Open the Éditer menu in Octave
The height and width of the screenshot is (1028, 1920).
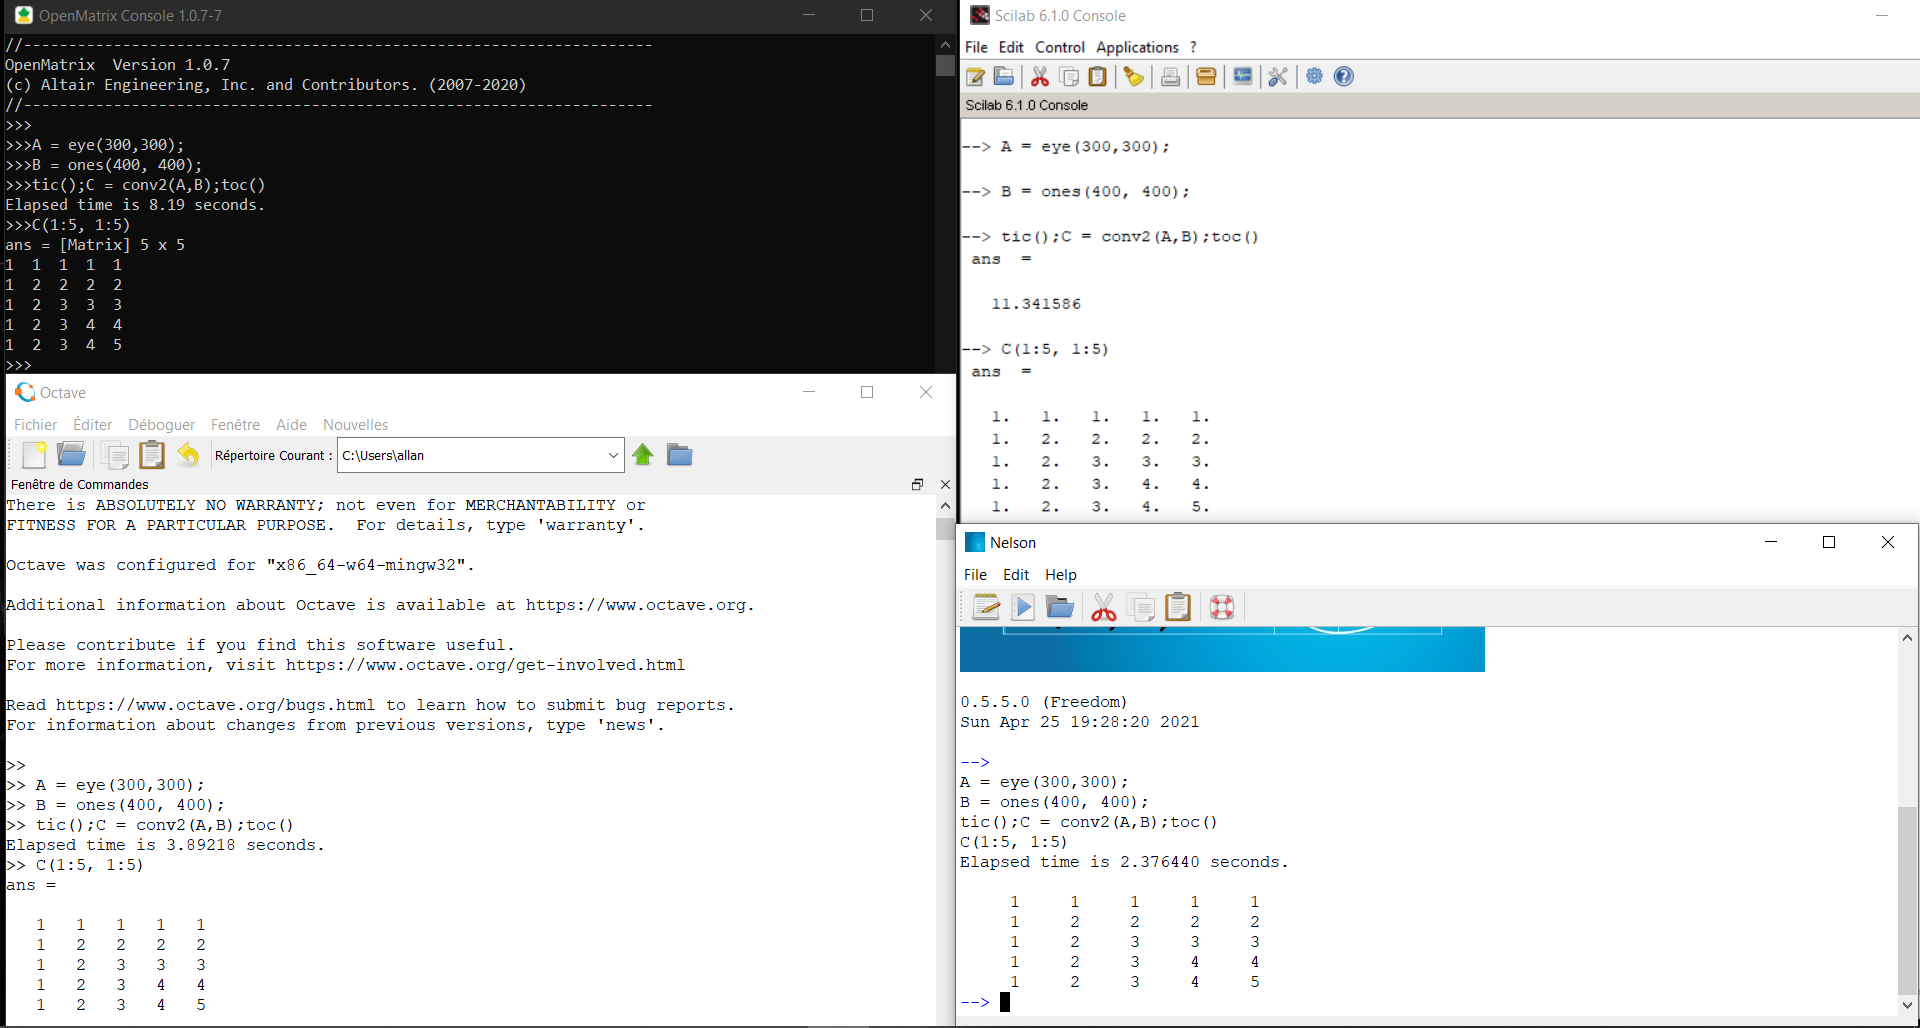click(x=93, y=425)
